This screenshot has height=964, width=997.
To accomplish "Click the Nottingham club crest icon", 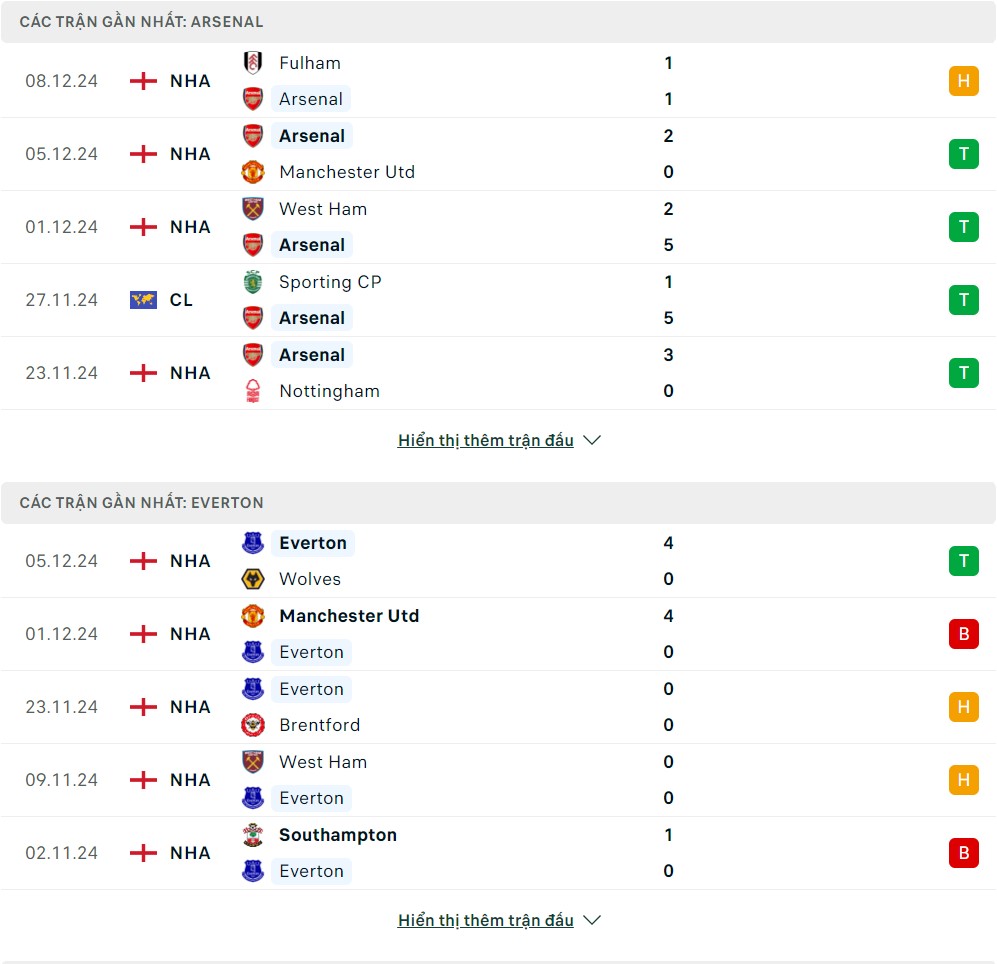I will 253,391.
